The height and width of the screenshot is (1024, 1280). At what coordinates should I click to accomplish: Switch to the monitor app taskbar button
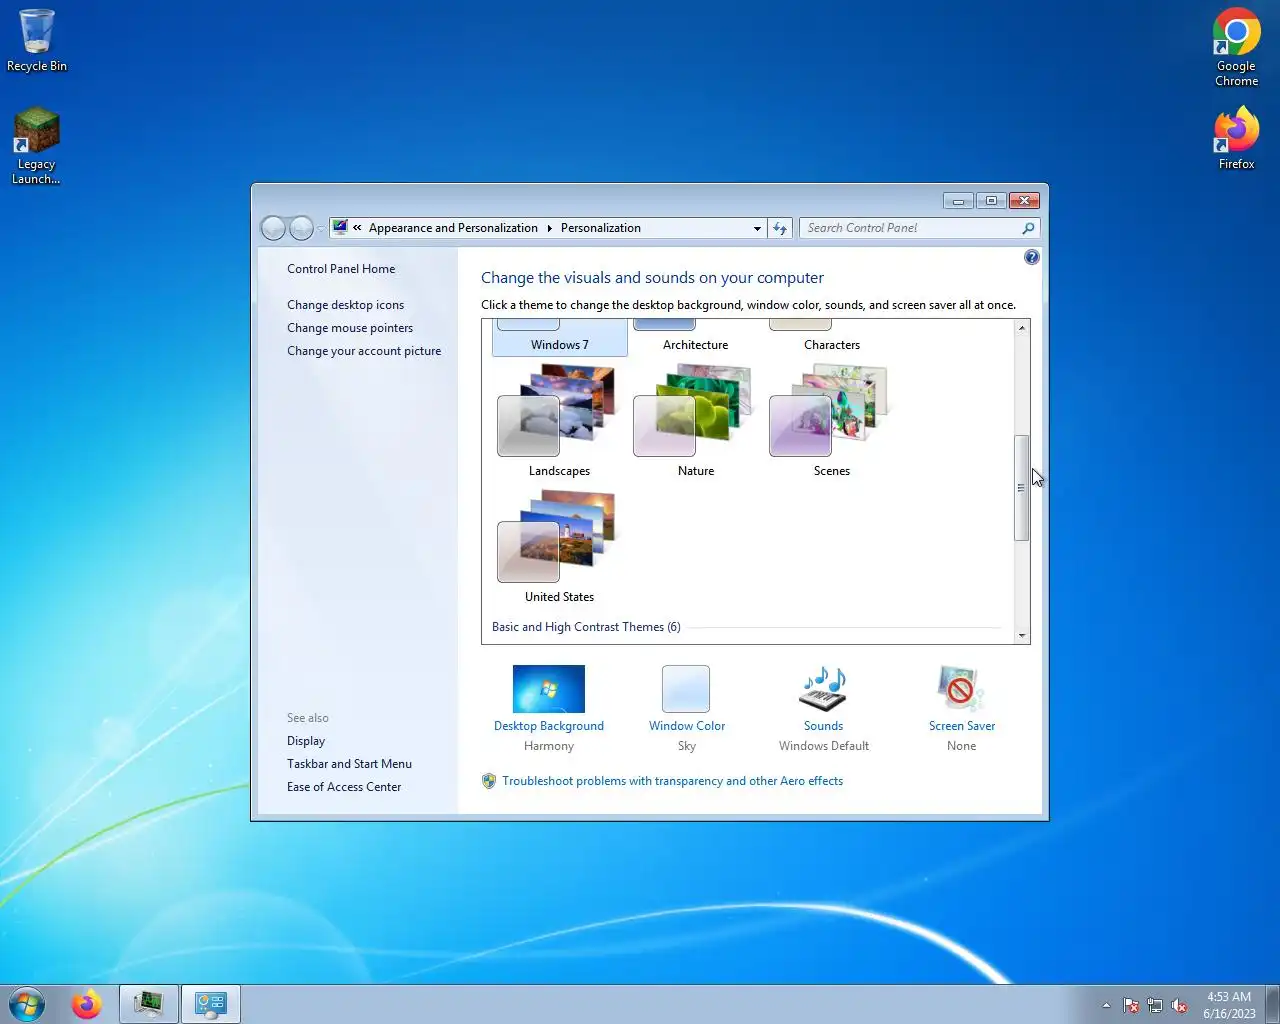[x=149, y=1004]
